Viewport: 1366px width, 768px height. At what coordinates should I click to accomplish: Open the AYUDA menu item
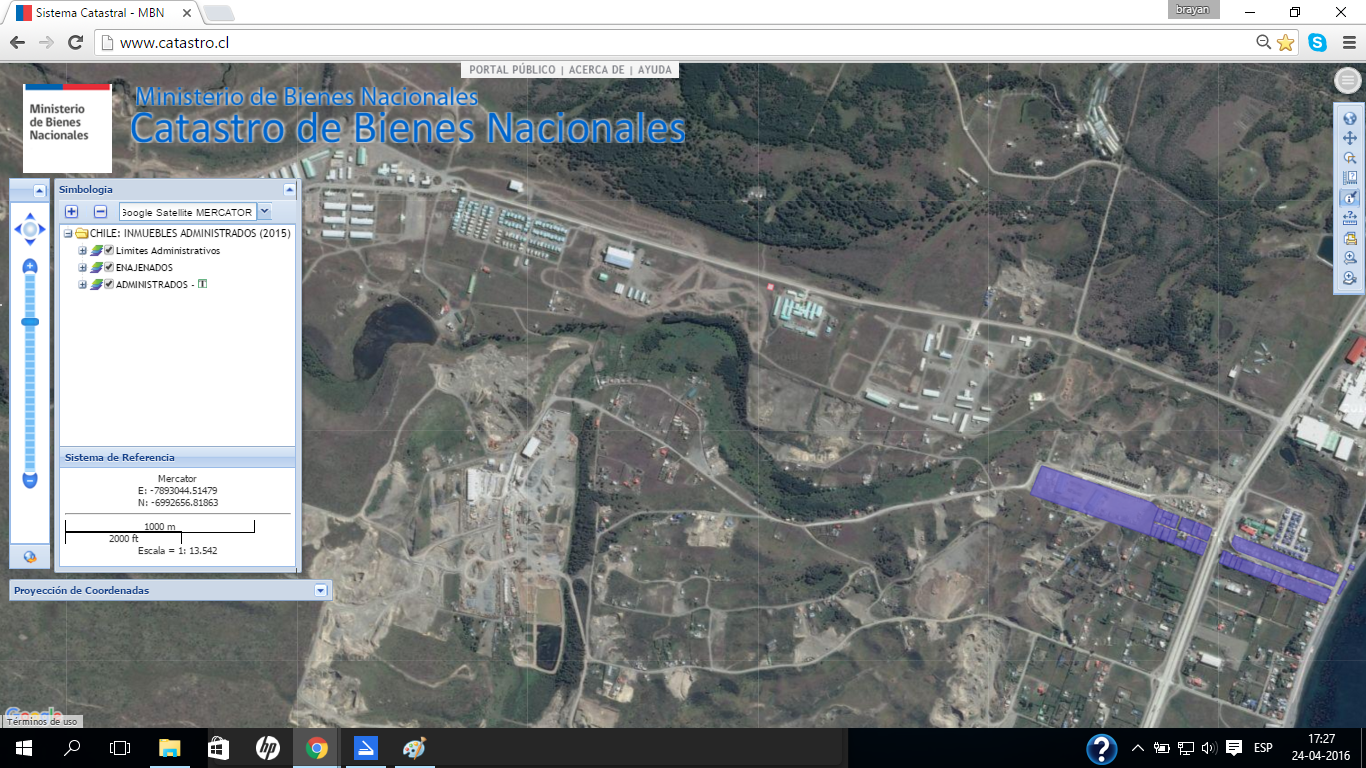click(x=655, y=70)
